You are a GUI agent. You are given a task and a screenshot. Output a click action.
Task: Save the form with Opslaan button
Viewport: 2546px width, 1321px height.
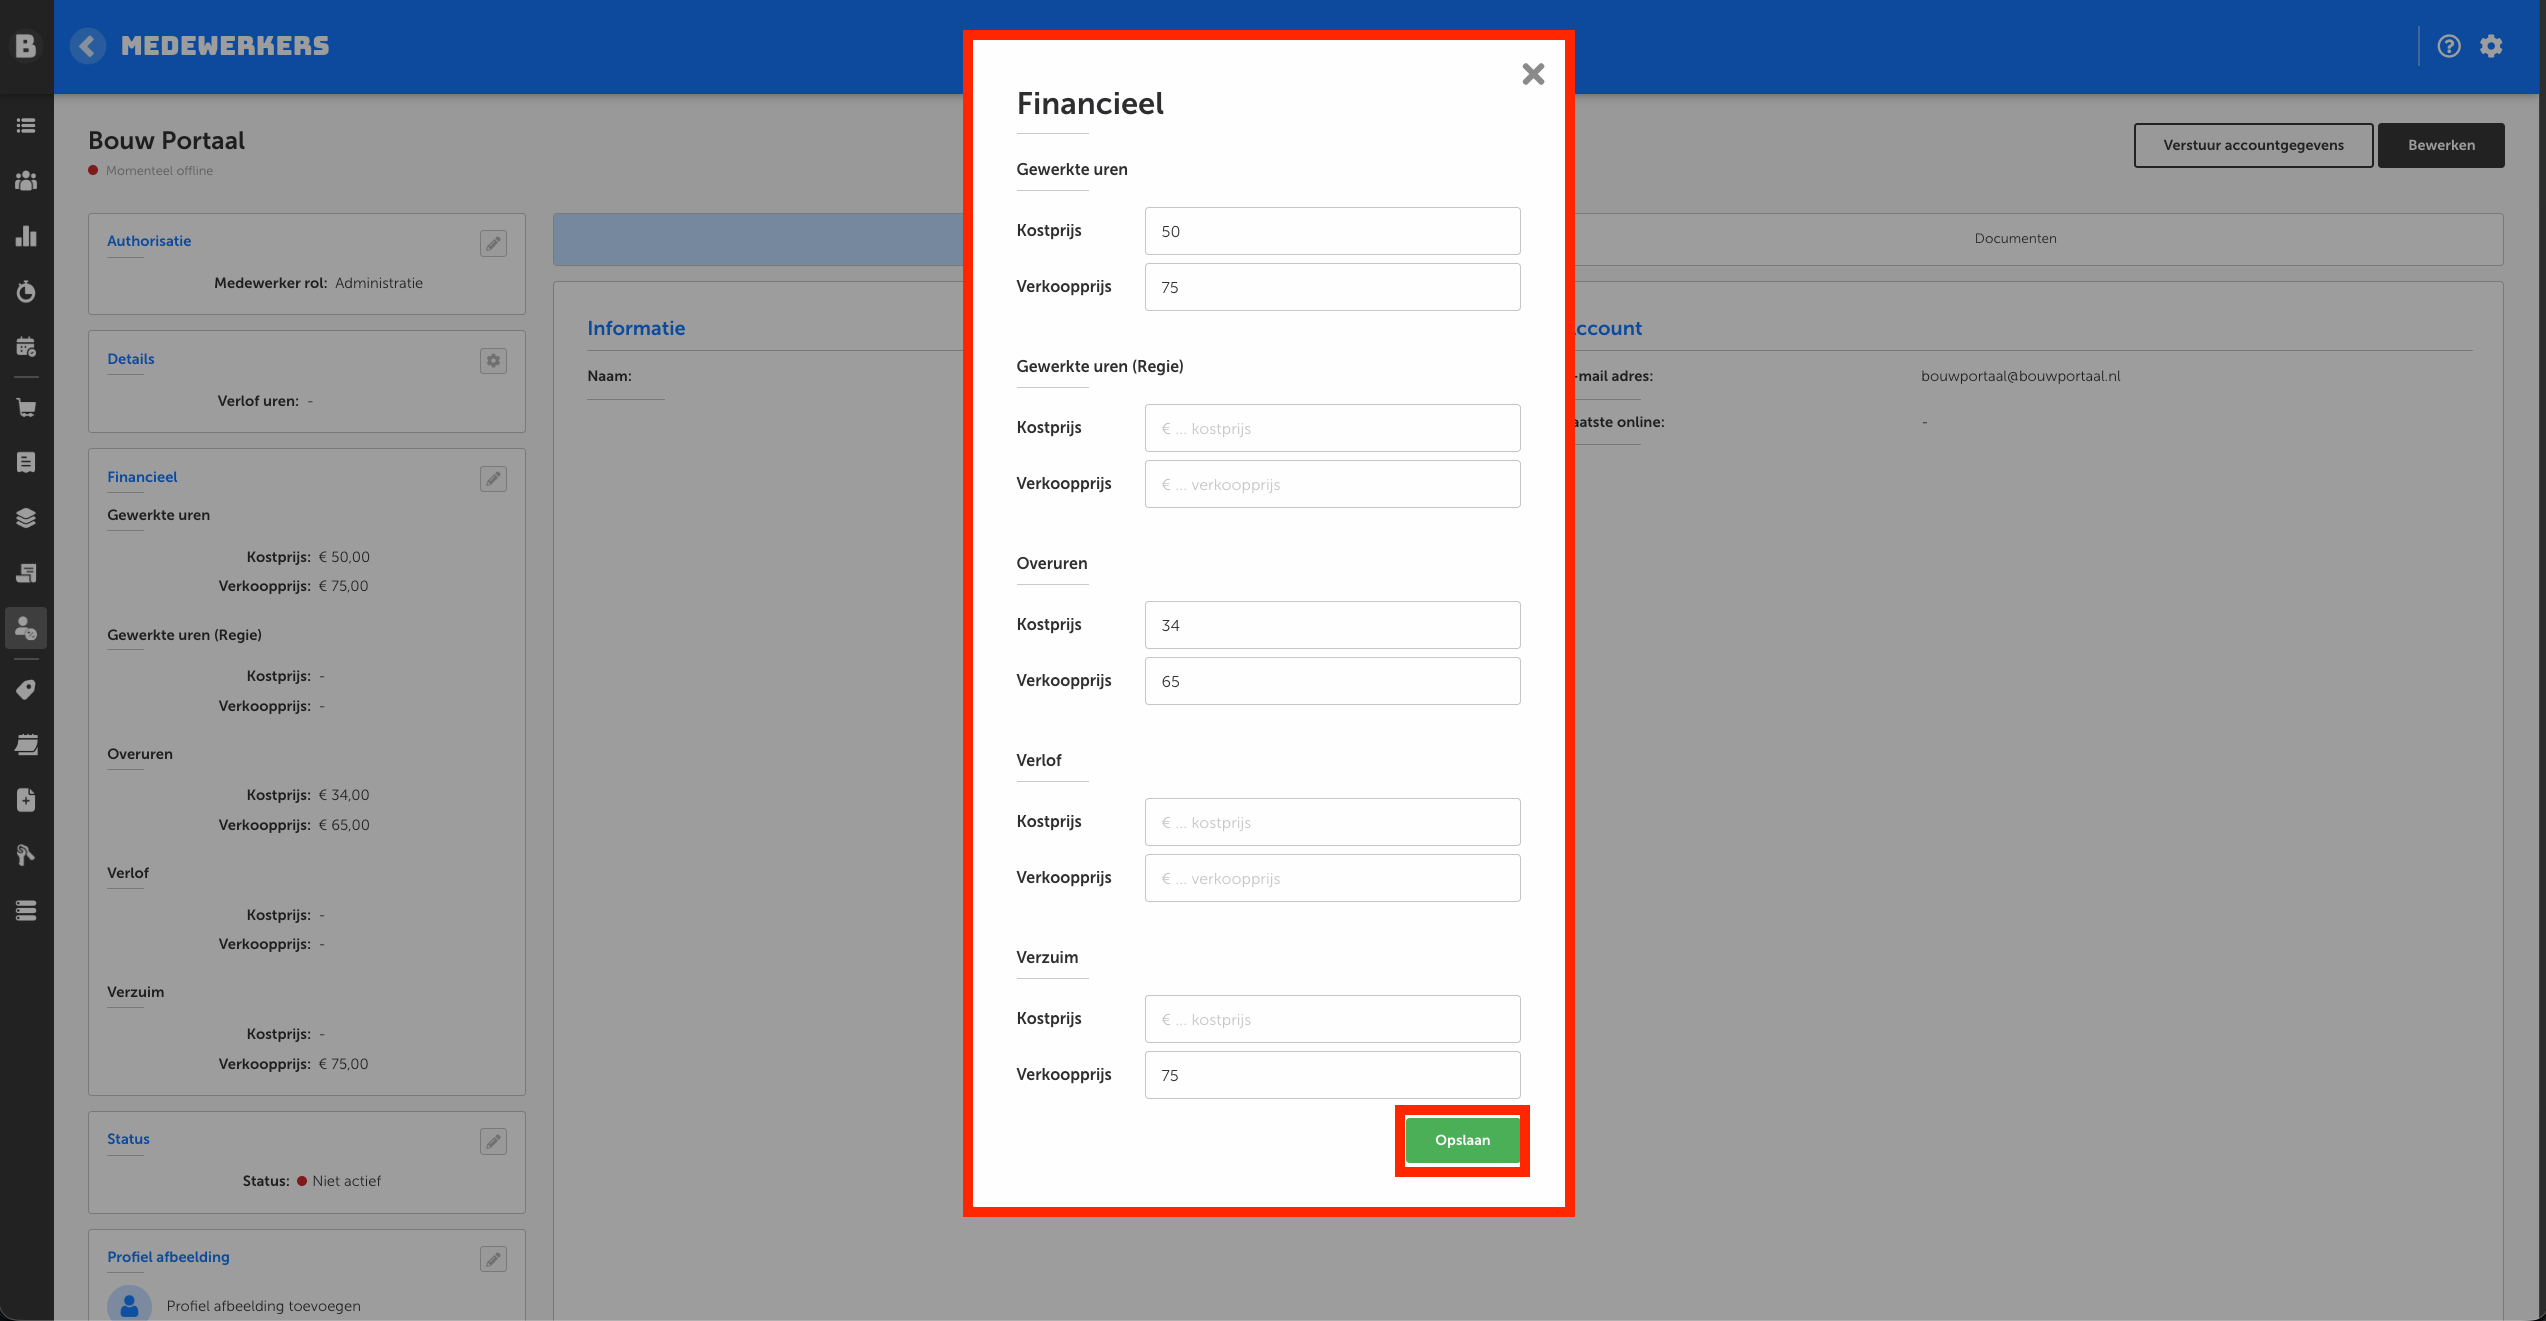click(1462, 1140)
